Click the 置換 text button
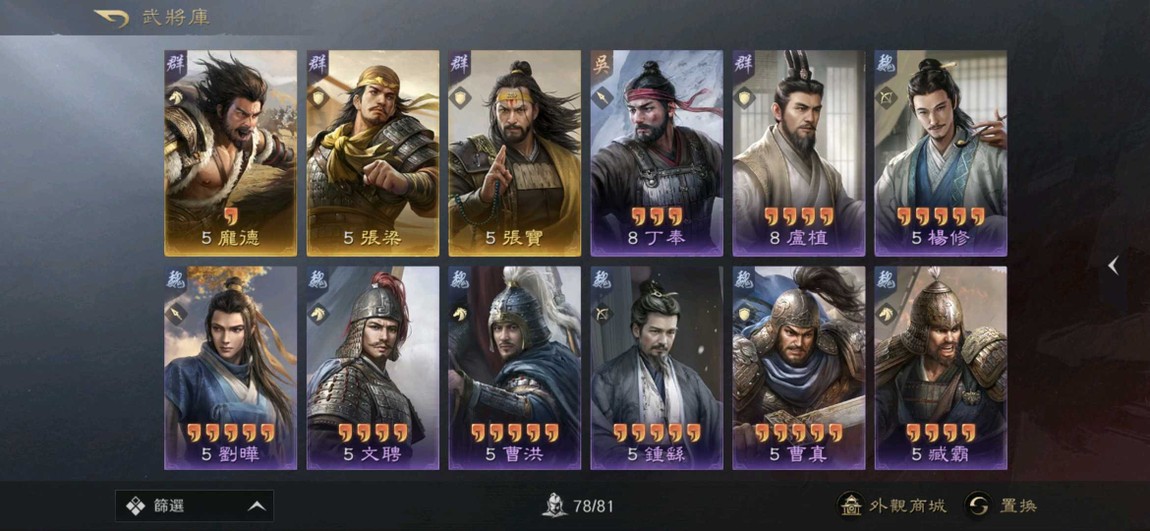This screenshot has width=1150, height=531. pyautogui.click(x=1017, y=505)
